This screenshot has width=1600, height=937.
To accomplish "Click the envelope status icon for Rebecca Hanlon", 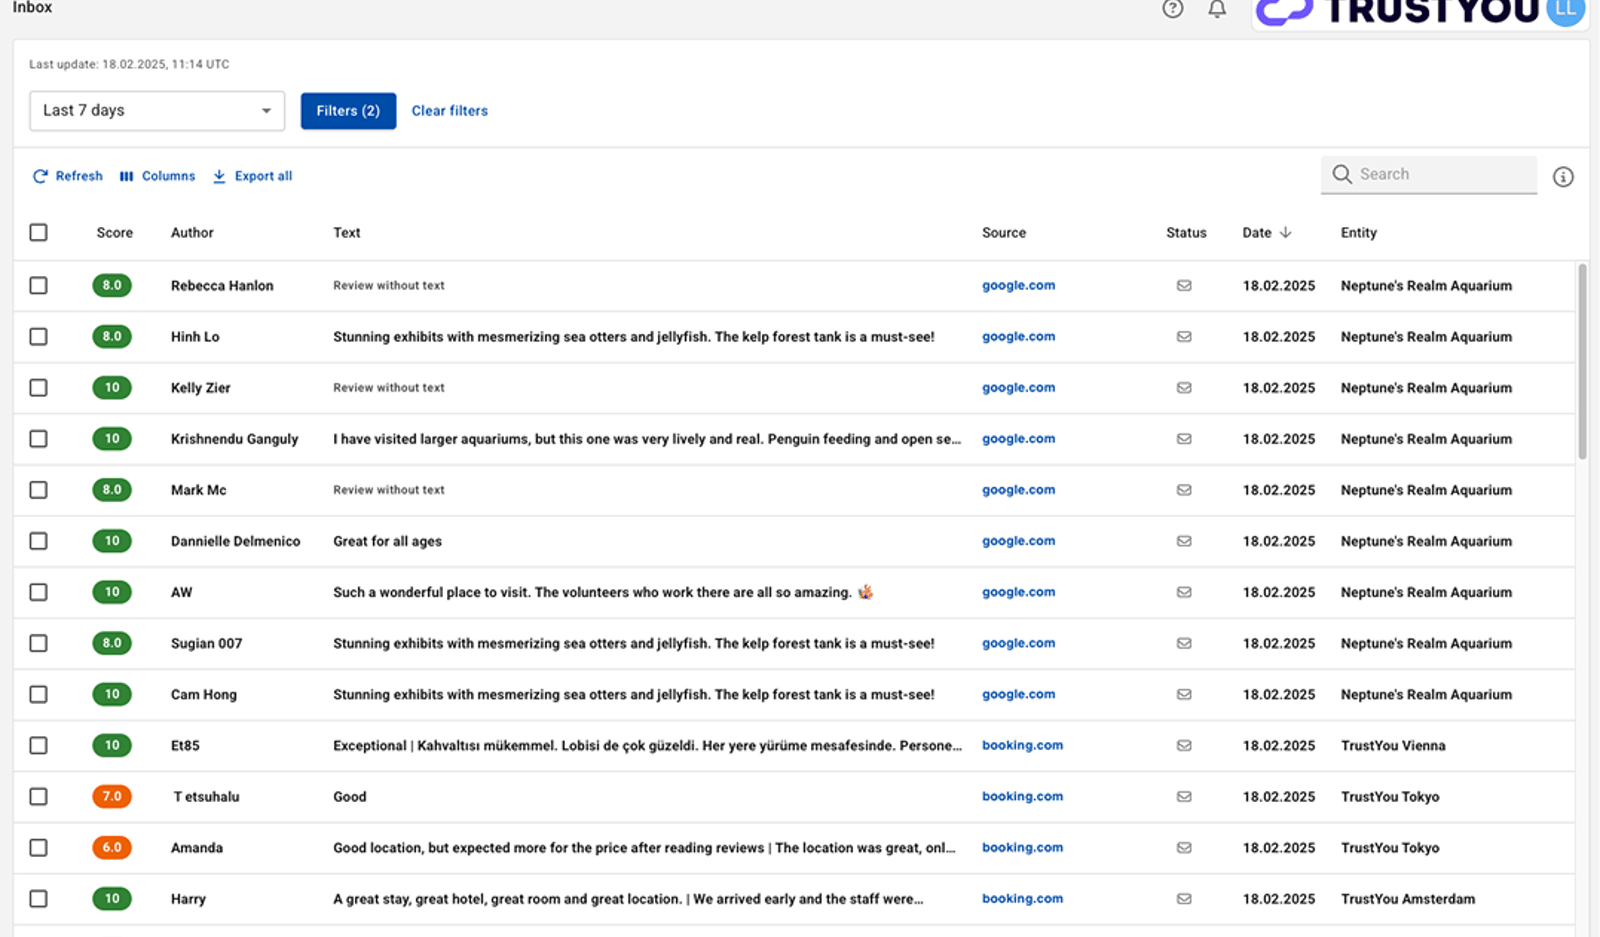I will 1184,285.
